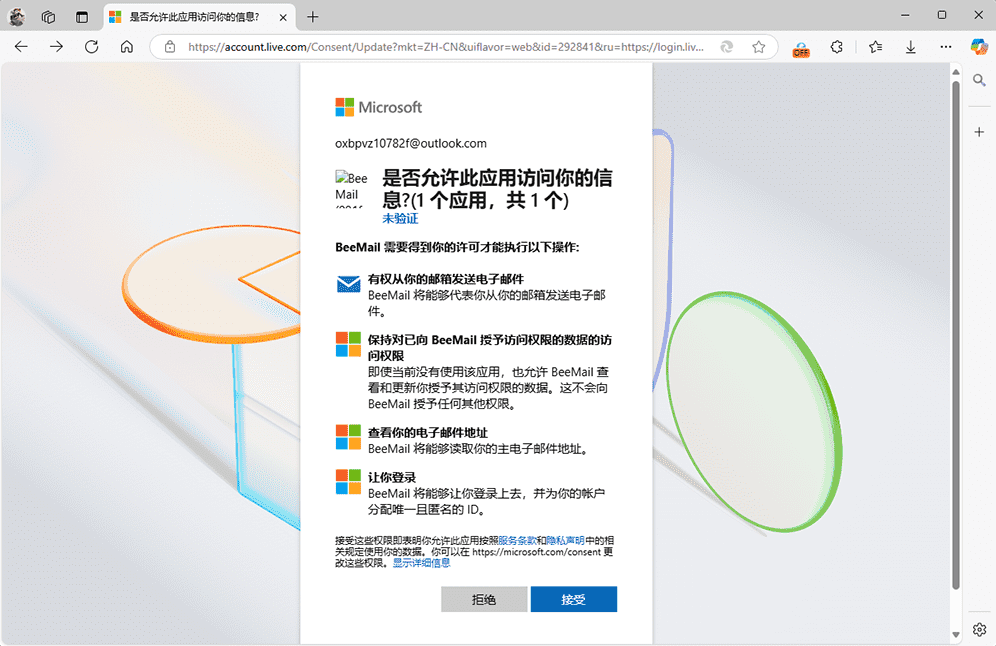
Task: Click the scrollbar up arrow
Action: (956, 72)
